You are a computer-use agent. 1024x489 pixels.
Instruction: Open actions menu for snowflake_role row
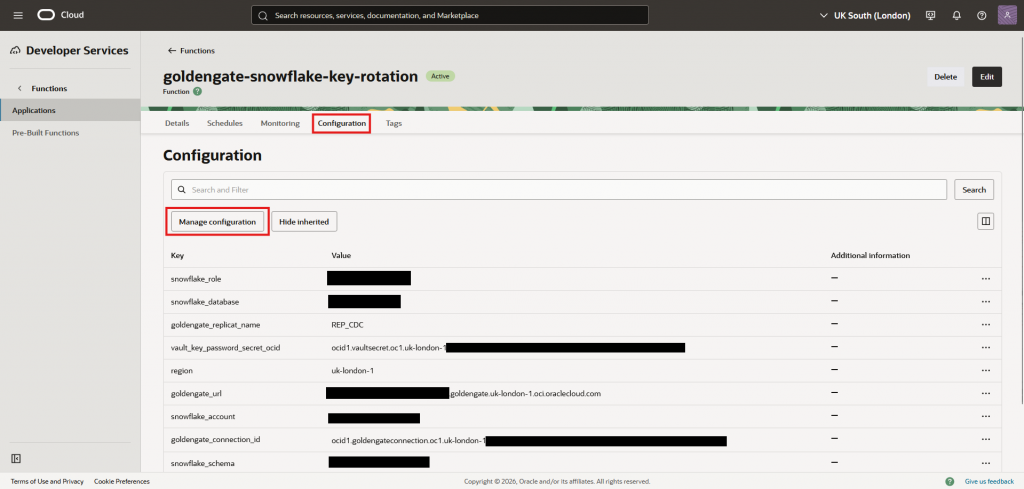point(985,279)
